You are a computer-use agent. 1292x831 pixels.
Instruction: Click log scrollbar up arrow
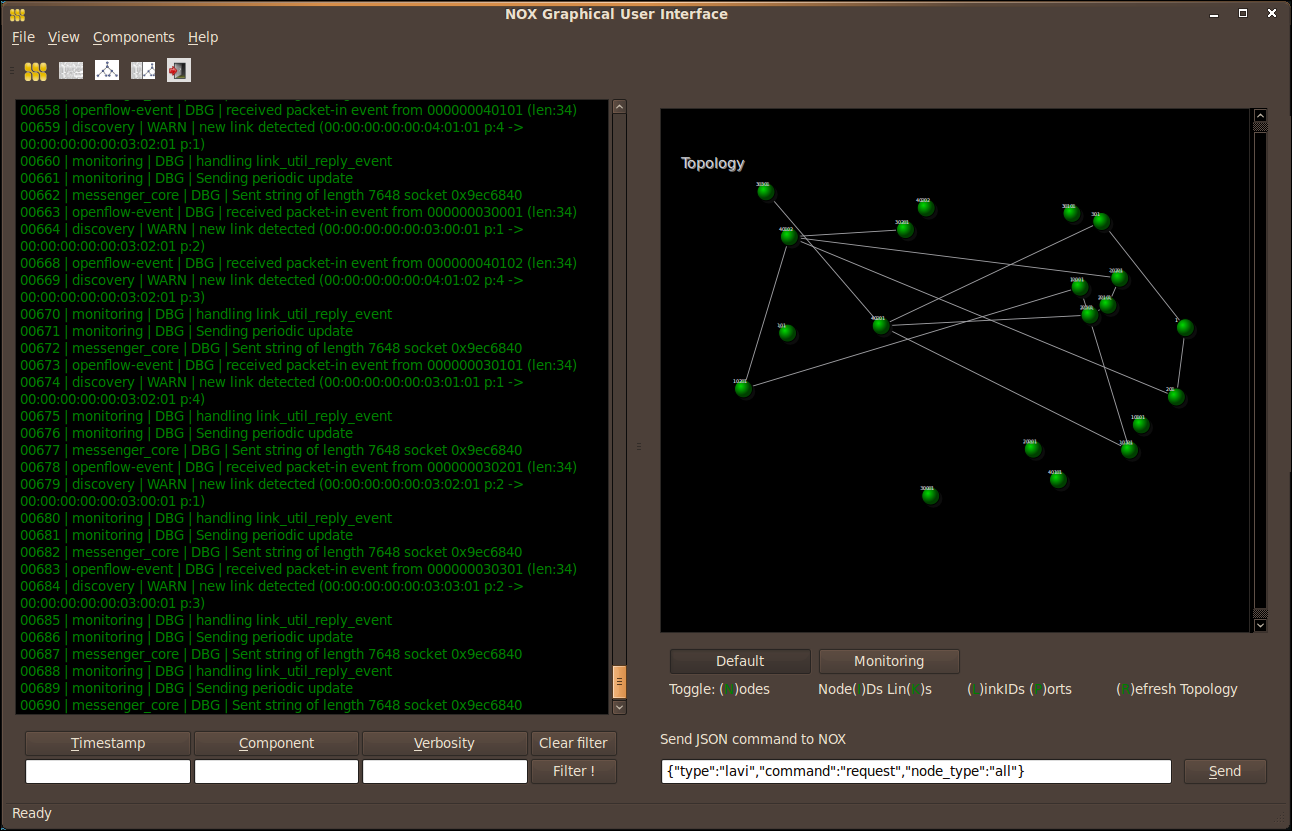[619, 106]
